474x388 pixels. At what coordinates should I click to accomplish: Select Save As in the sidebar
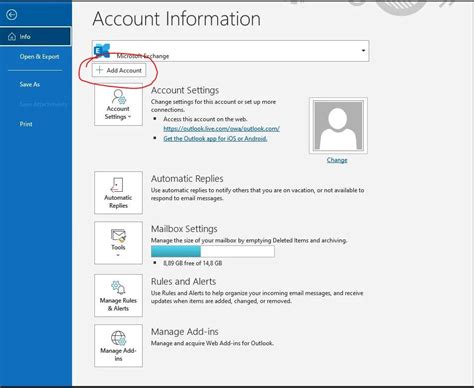(x=30, y=84)
